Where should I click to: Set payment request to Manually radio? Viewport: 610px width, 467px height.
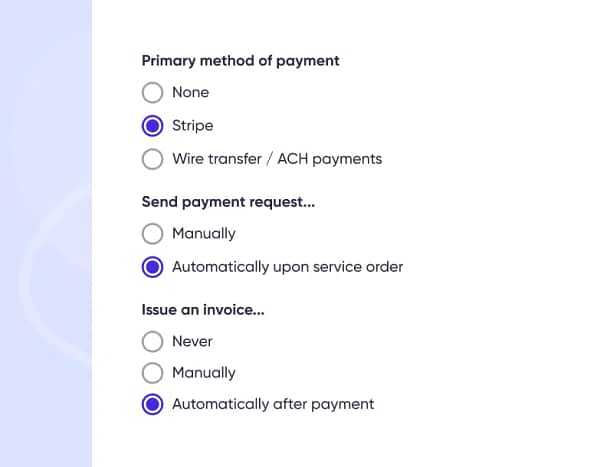pyautogui.click(x=152, y=234)
